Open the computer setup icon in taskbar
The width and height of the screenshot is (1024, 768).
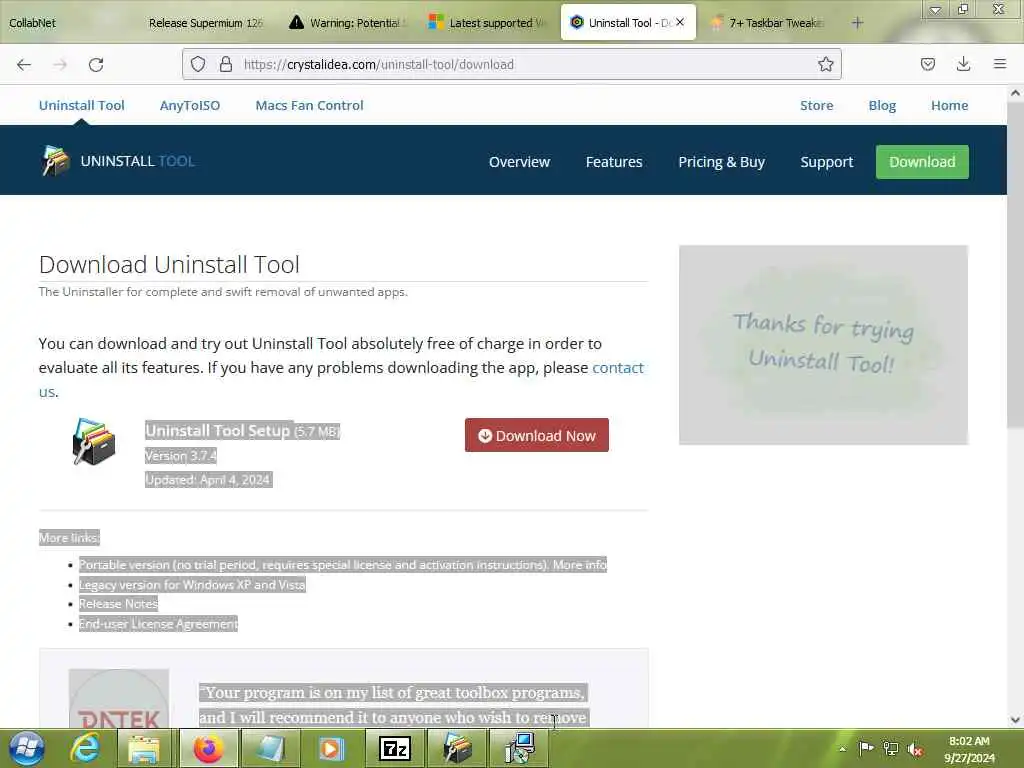pyautogui.click(x=520, y=748)
